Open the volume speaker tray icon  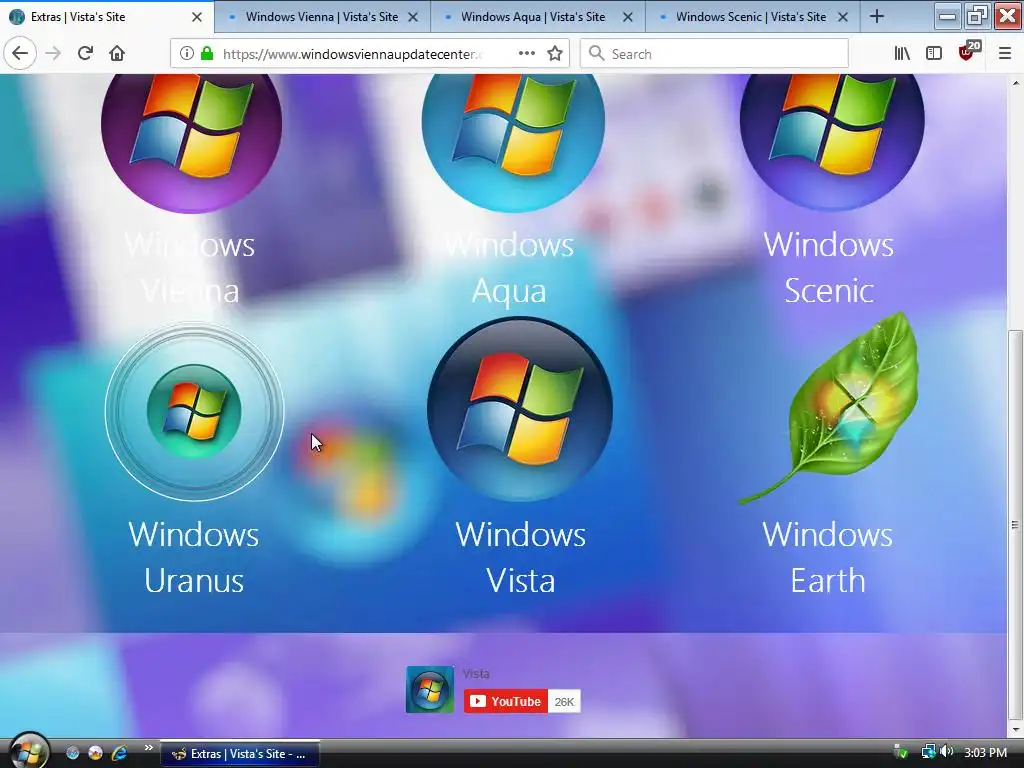tap(946, 752)
